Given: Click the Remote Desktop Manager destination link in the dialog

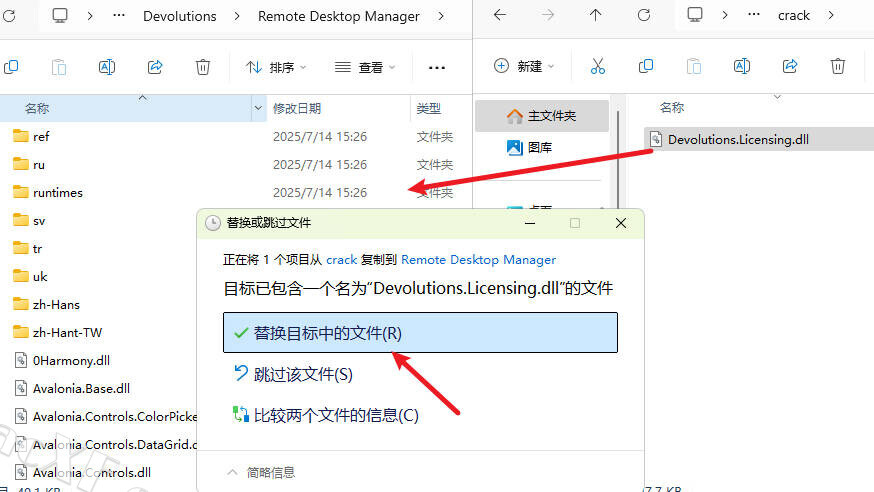Looking at the screenshot, I should 478,260.
